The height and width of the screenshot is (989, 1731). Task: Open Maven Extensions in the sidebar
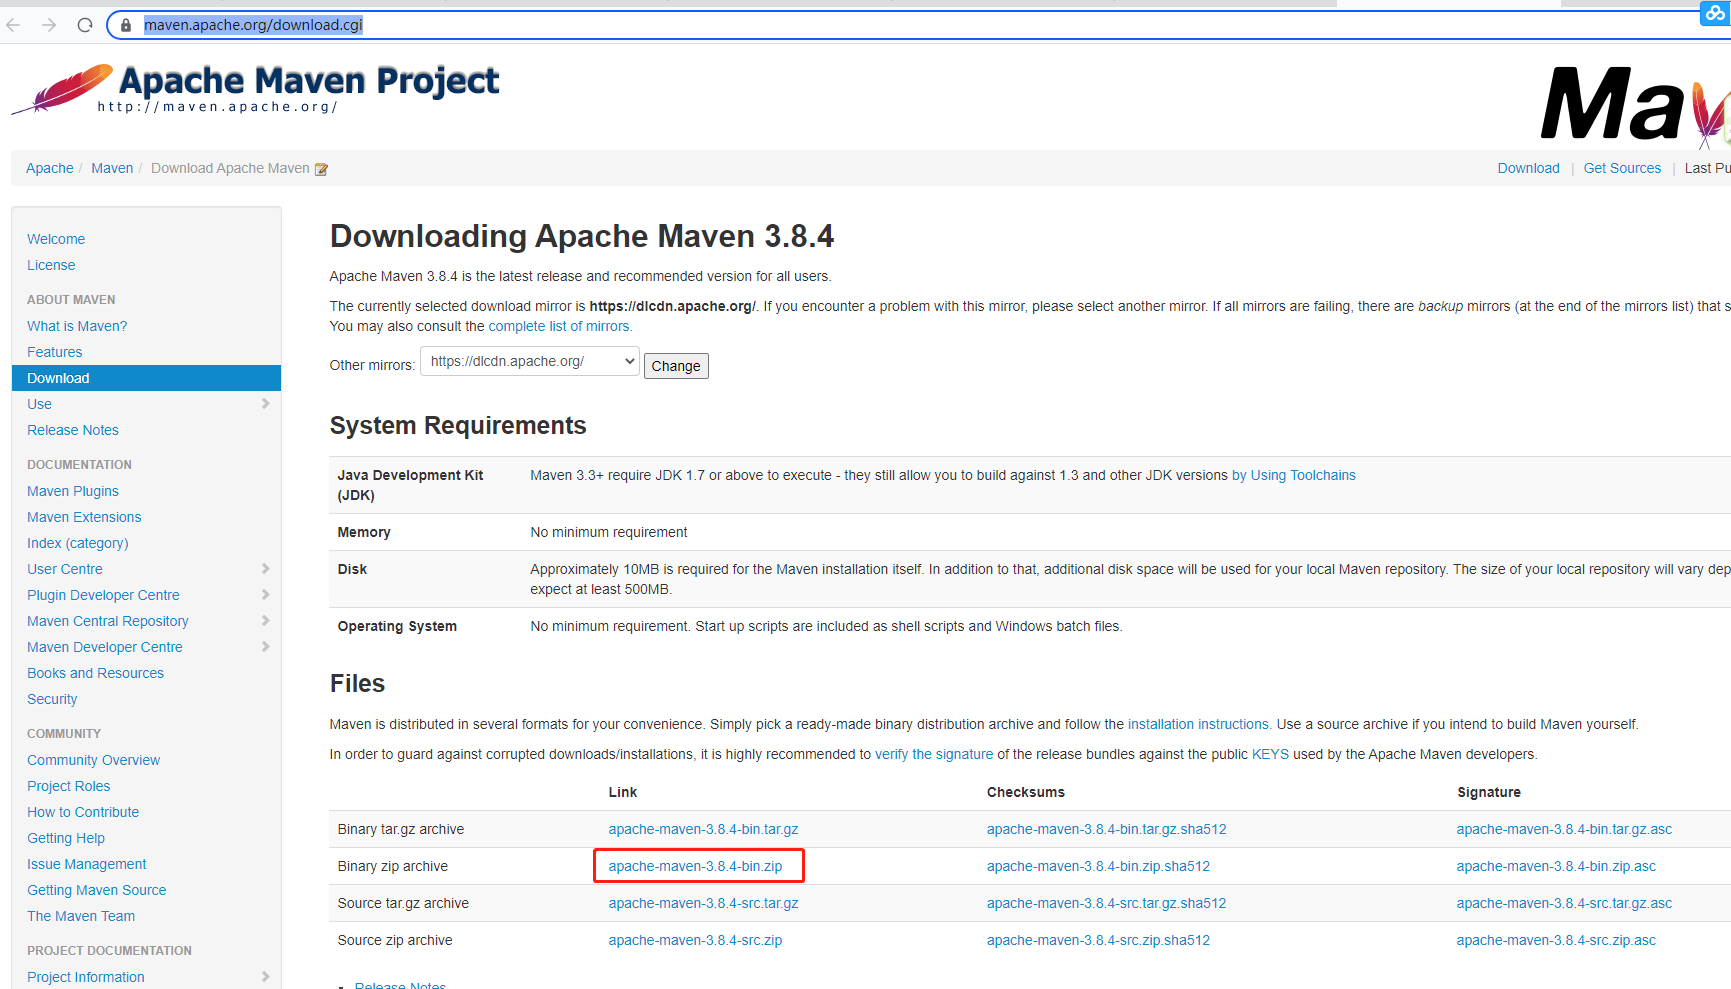tap(84, 517)
